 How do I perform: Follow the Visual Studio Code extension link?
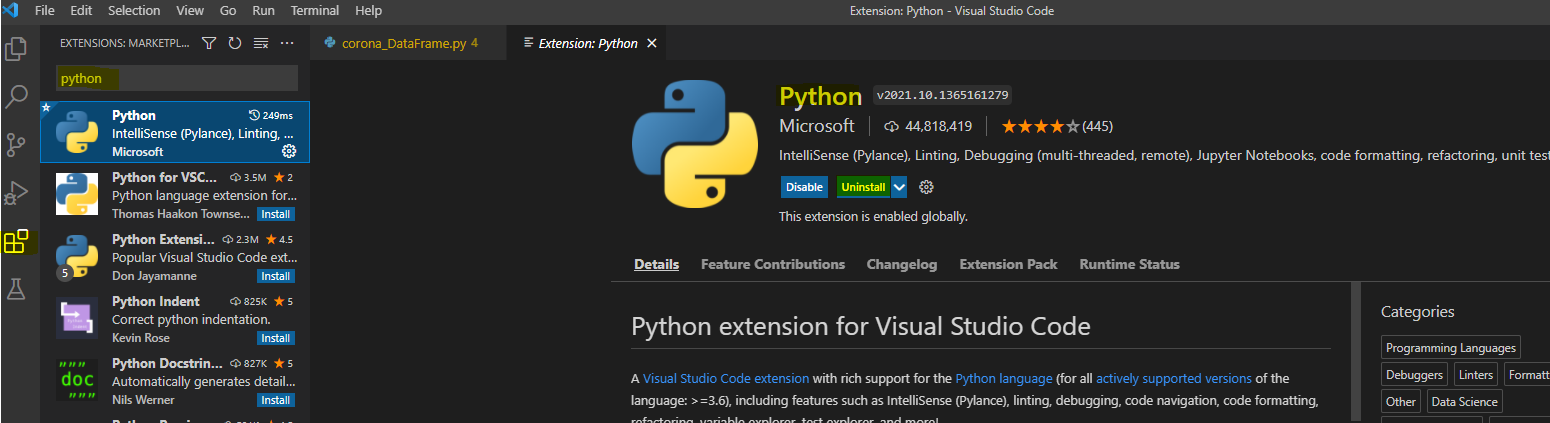pos(726,378)
